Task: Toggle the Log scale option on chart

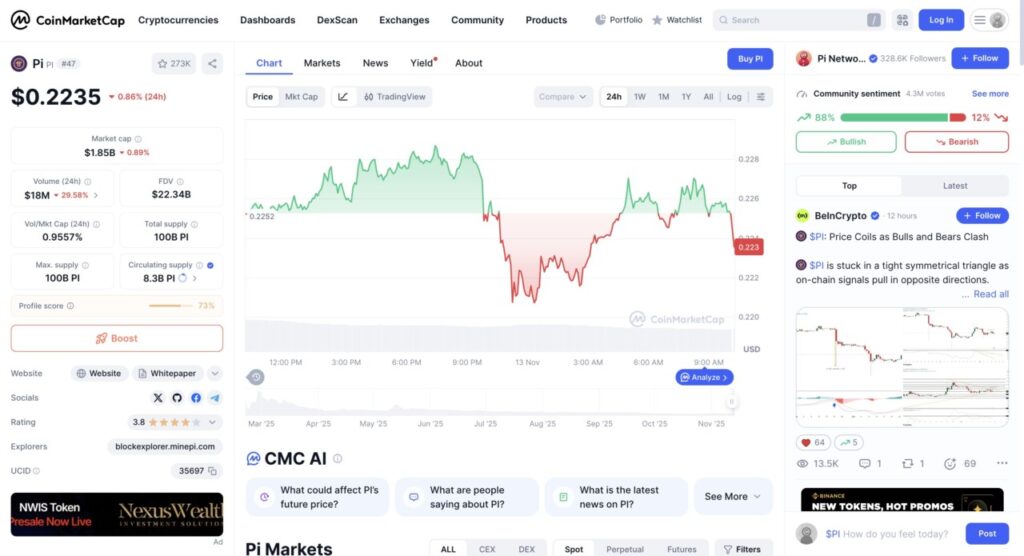Action: point(734,97)
